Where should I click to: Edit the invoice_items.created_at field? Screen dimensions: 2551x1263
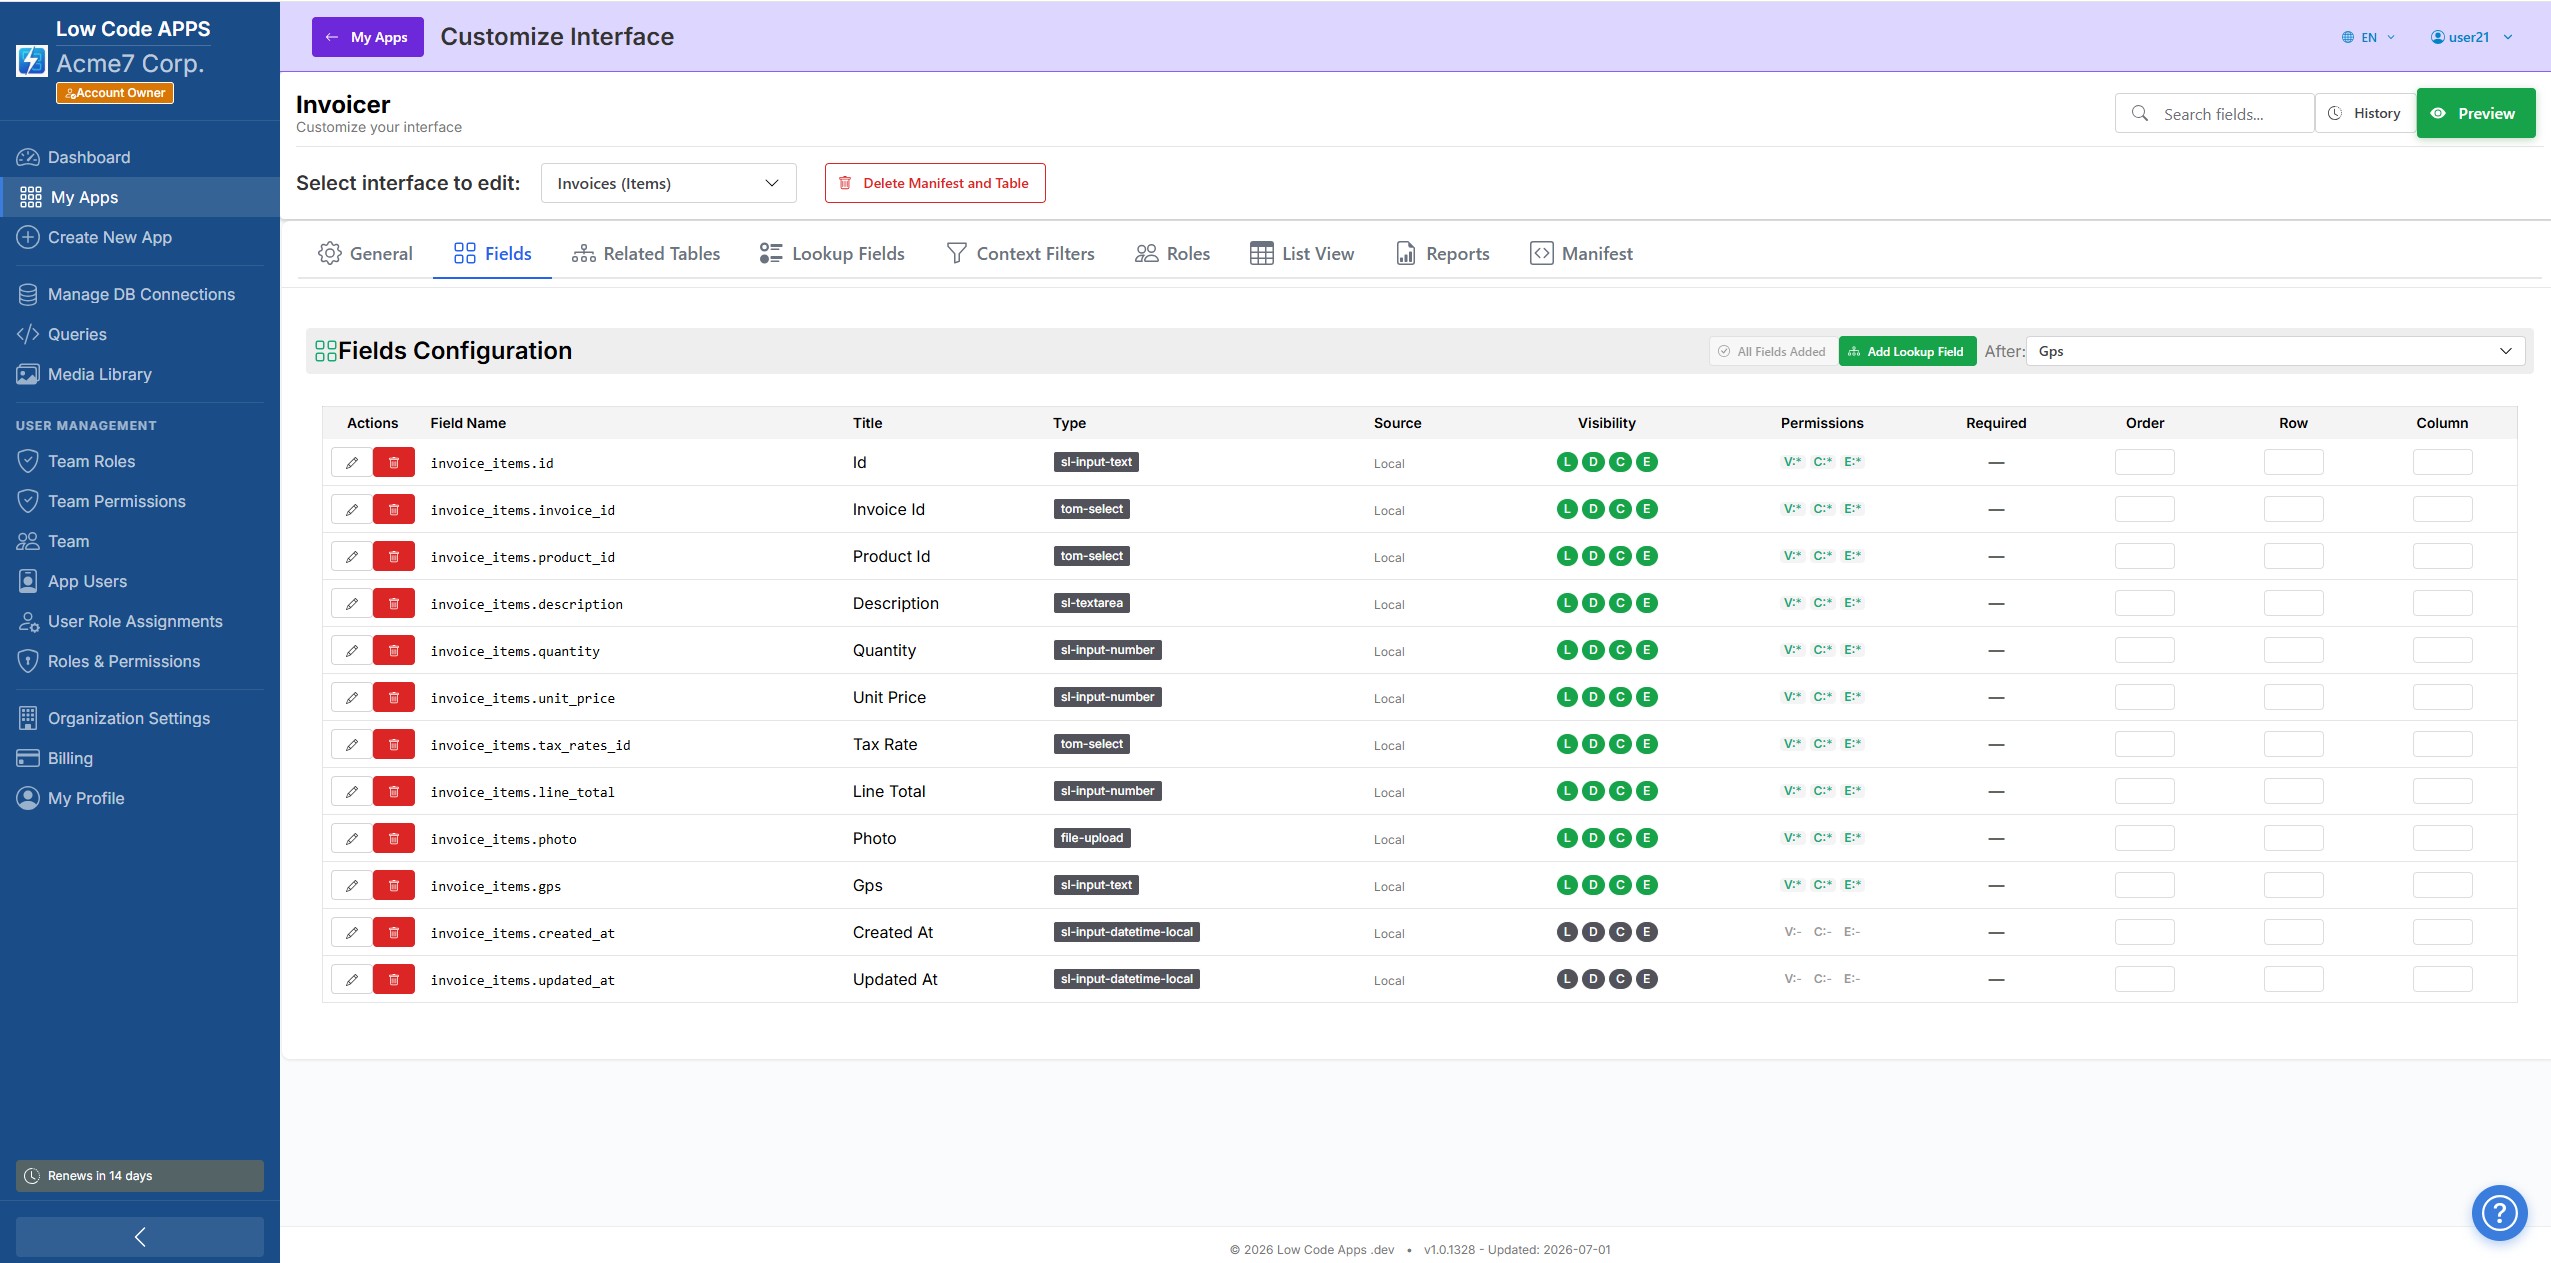(x=351, y=933)
